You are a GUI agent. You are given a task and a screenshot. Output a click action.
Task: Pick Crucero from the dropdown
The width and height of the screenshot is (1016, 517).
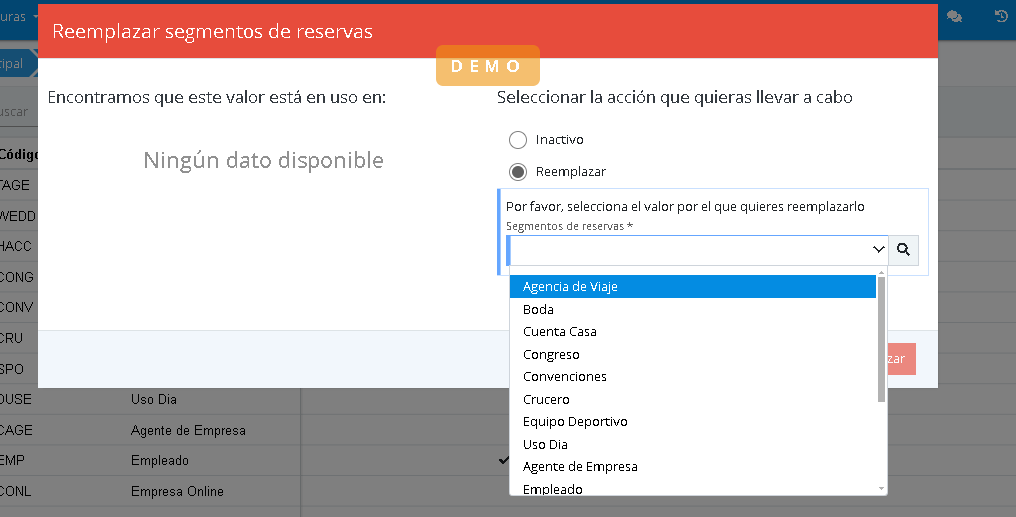coord(546,400)
